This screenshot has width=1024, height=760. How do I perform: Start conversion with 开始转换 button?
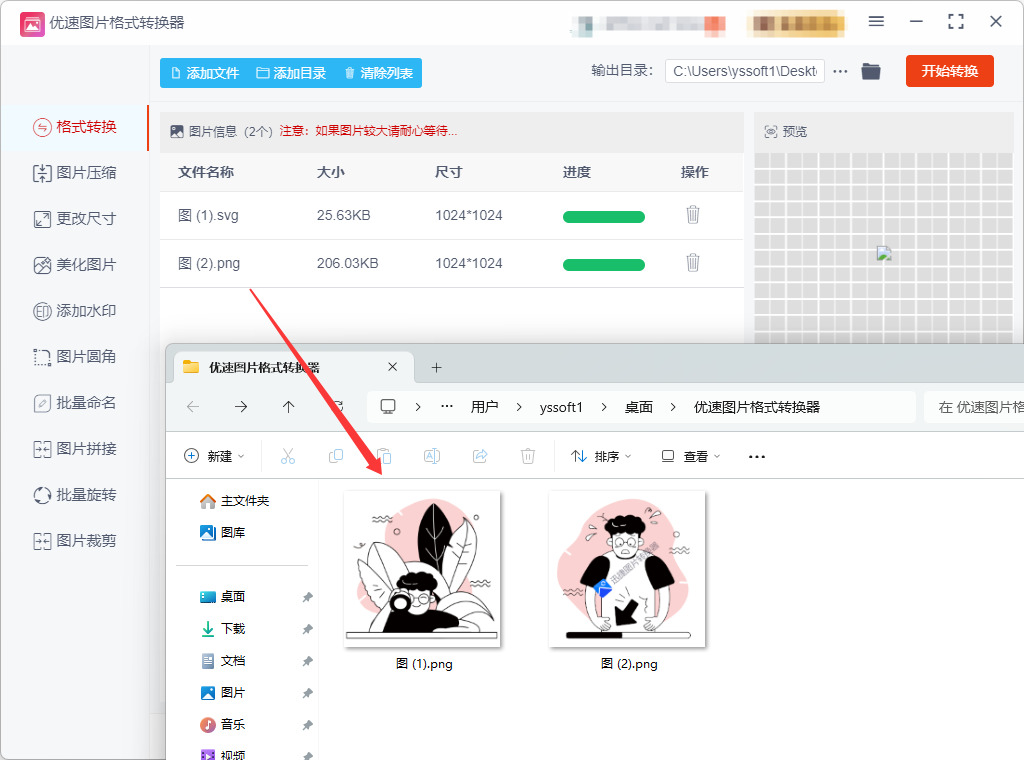pyautogui.click(x=950, y=71)
